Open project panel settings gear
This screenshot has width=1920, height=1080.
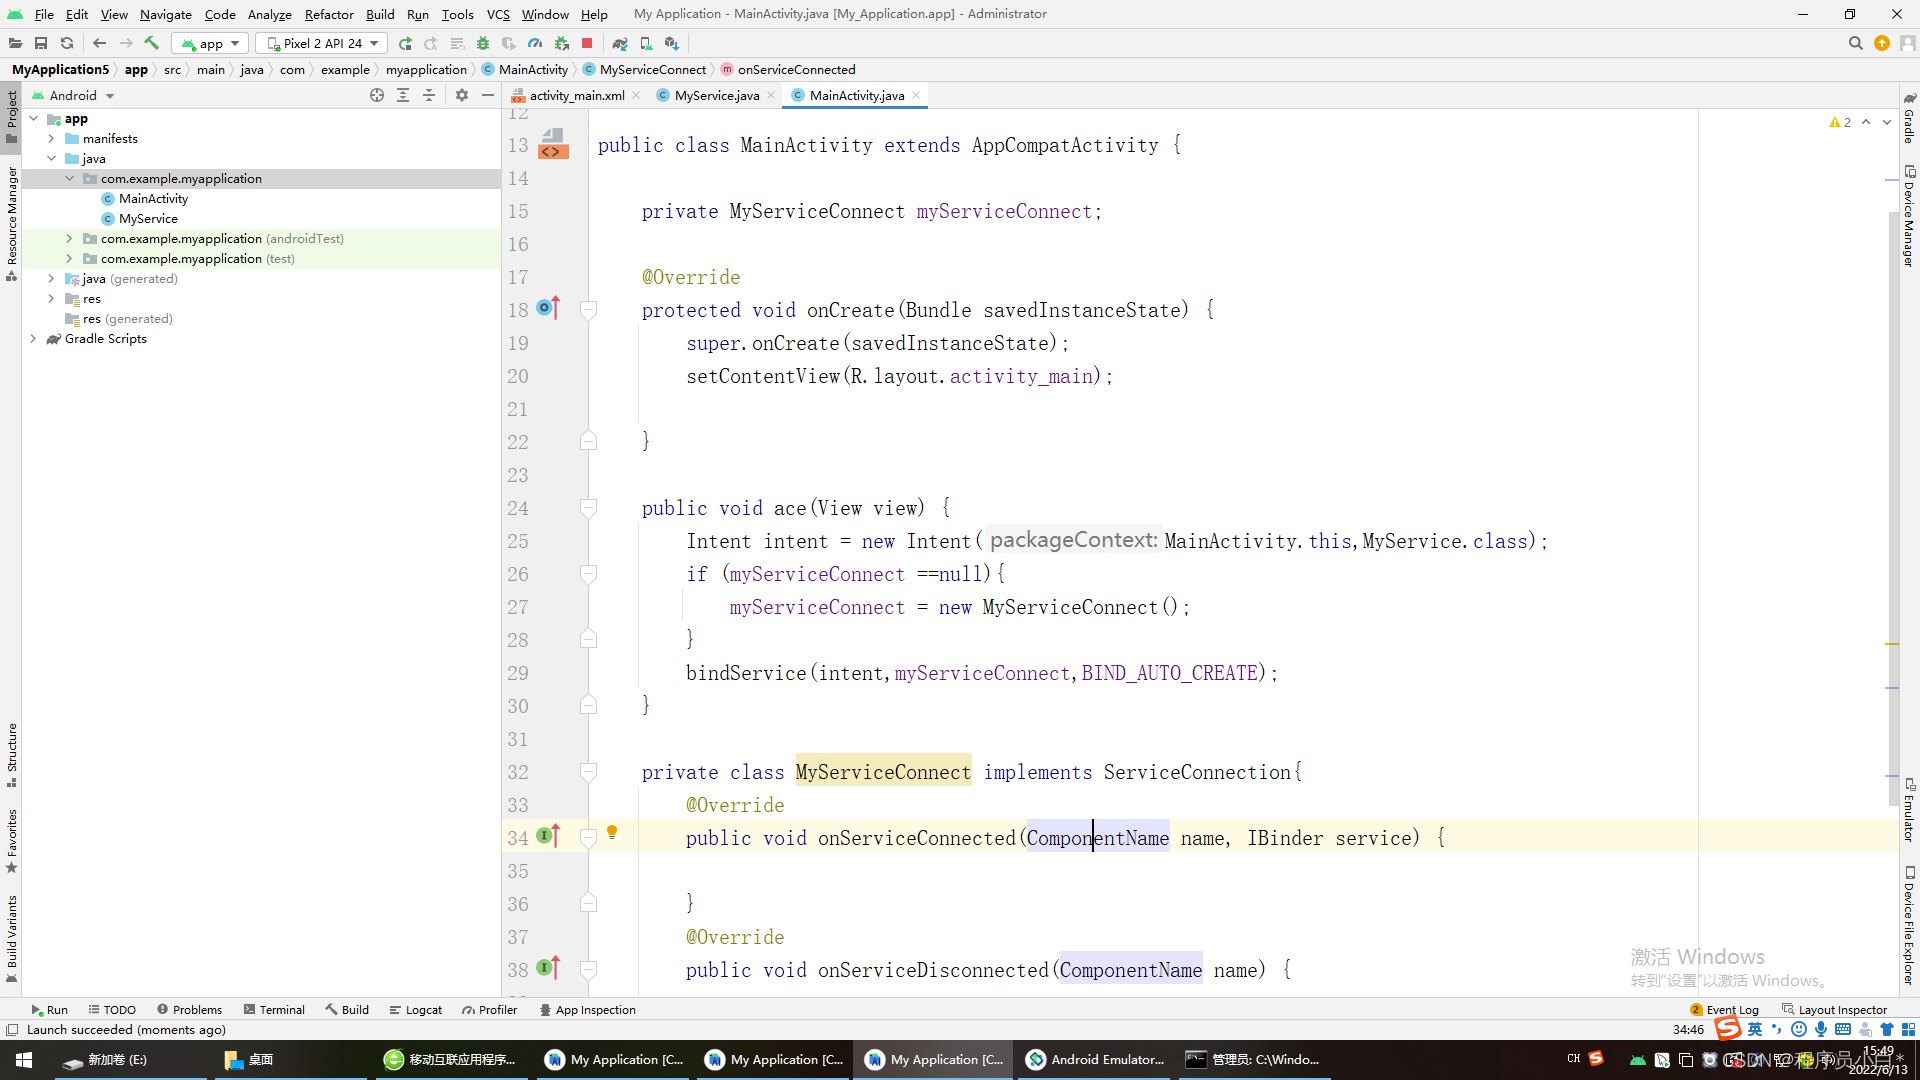(461, 95)
